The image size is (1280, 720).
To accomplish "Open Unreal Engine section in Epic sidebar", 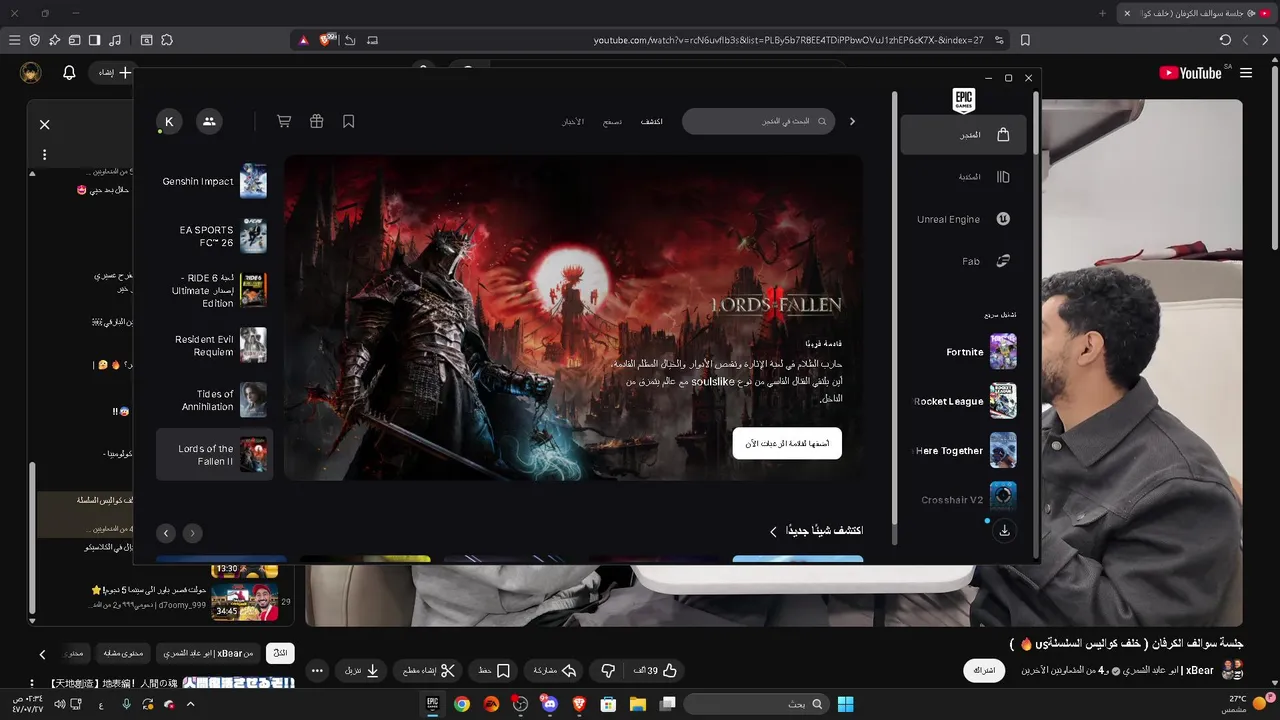I will coord(963,219).
